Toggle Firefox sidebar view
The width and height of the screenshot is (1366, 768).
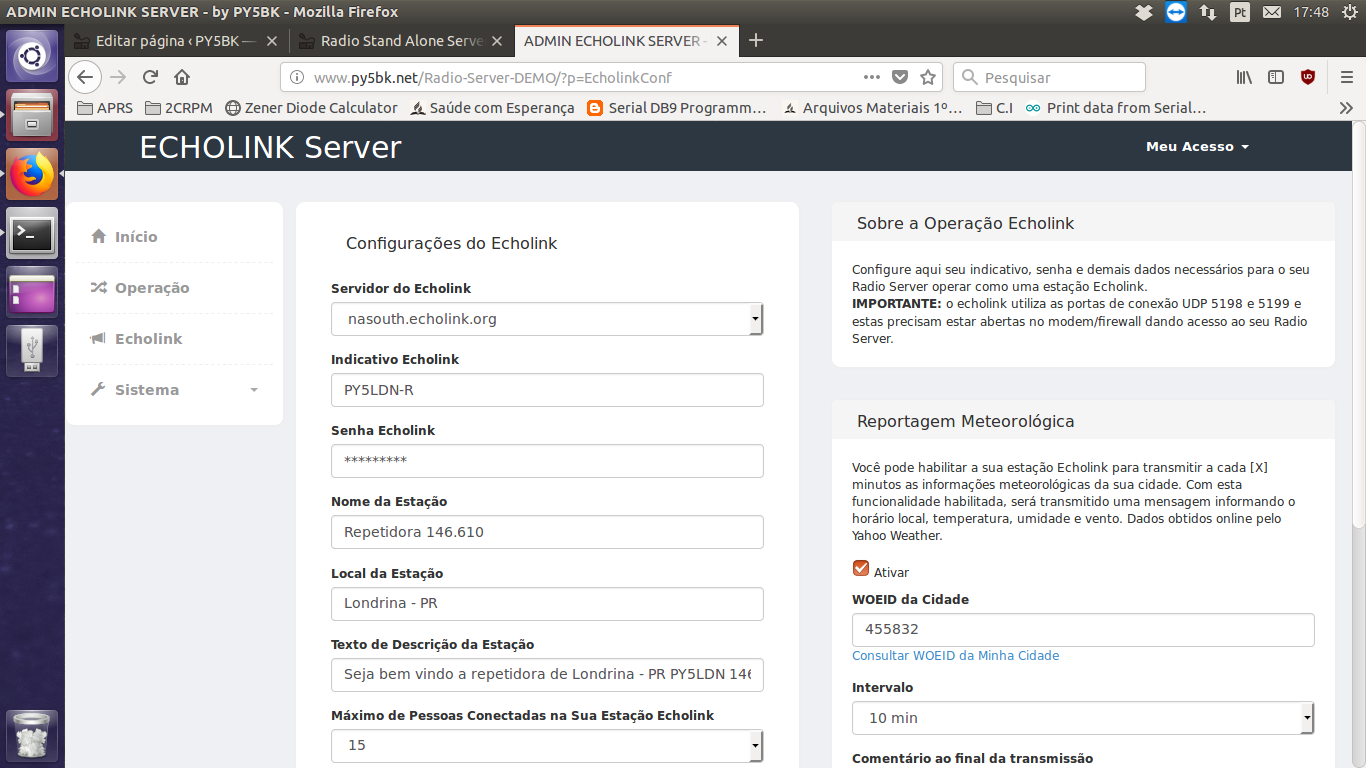coord(1276,77)
